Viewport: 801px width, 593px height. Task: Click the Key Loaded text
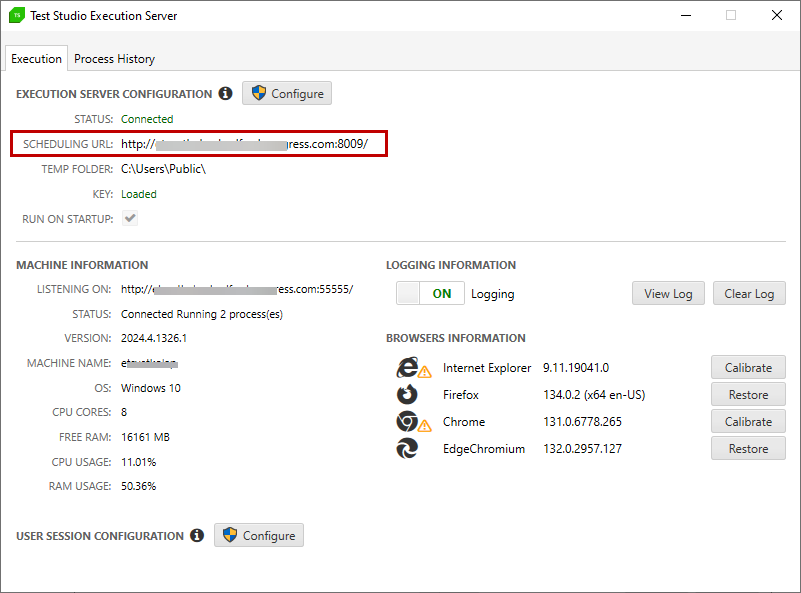[139, 194]
